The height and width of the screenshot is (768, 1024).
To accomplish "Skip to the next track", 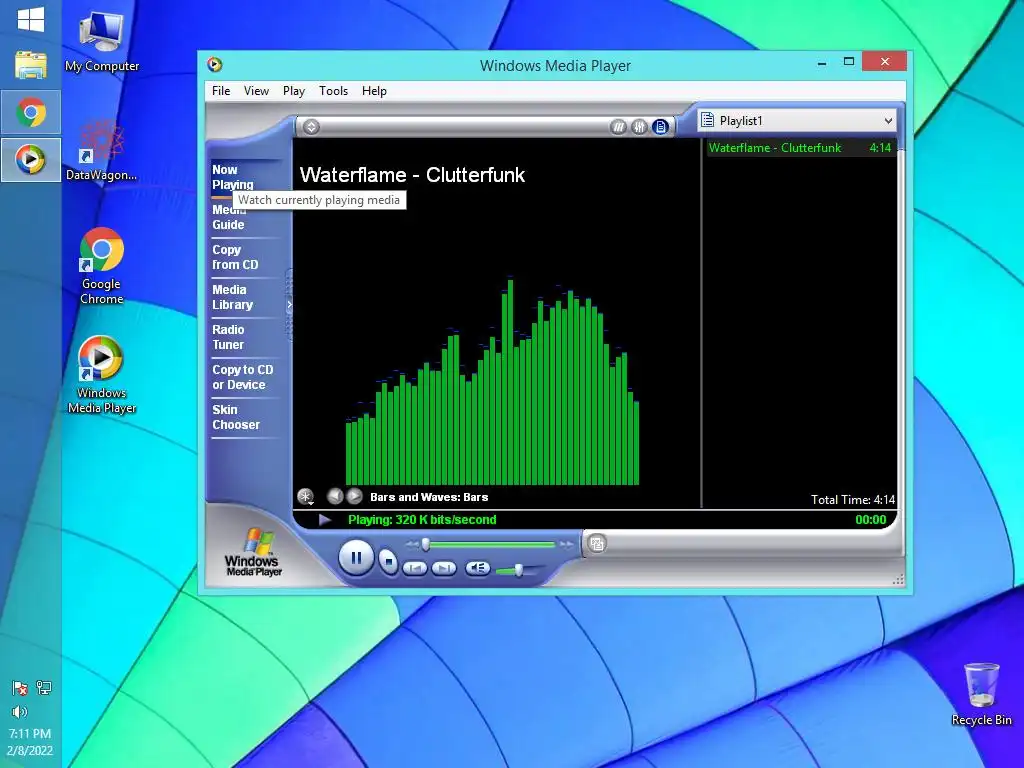I will coord(444,568).
